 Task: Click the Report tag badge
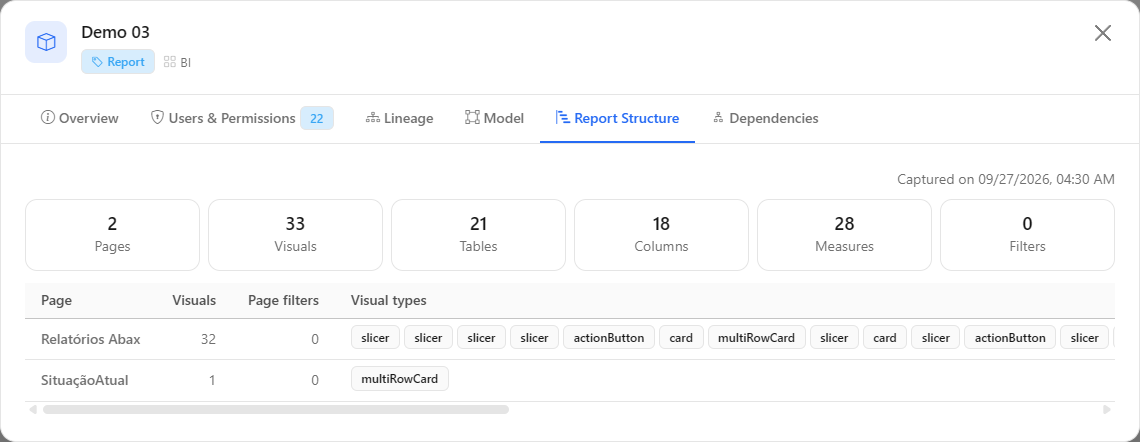(118, 62)
